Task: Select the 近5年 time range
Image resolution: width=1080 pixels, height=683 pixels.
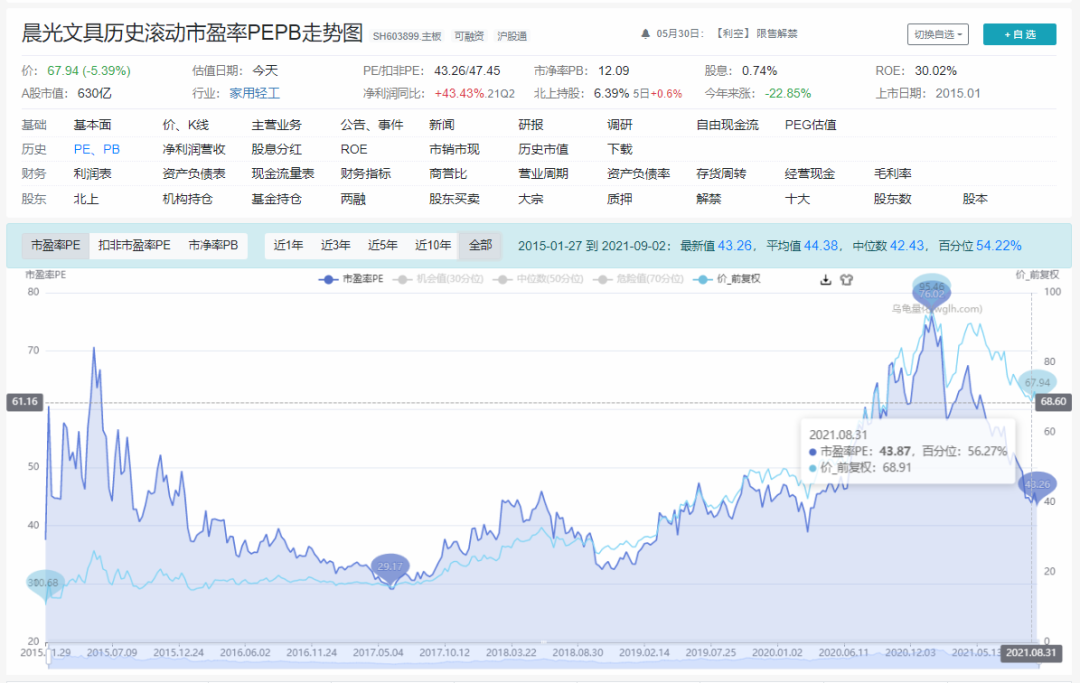Action: click(382, 245)
